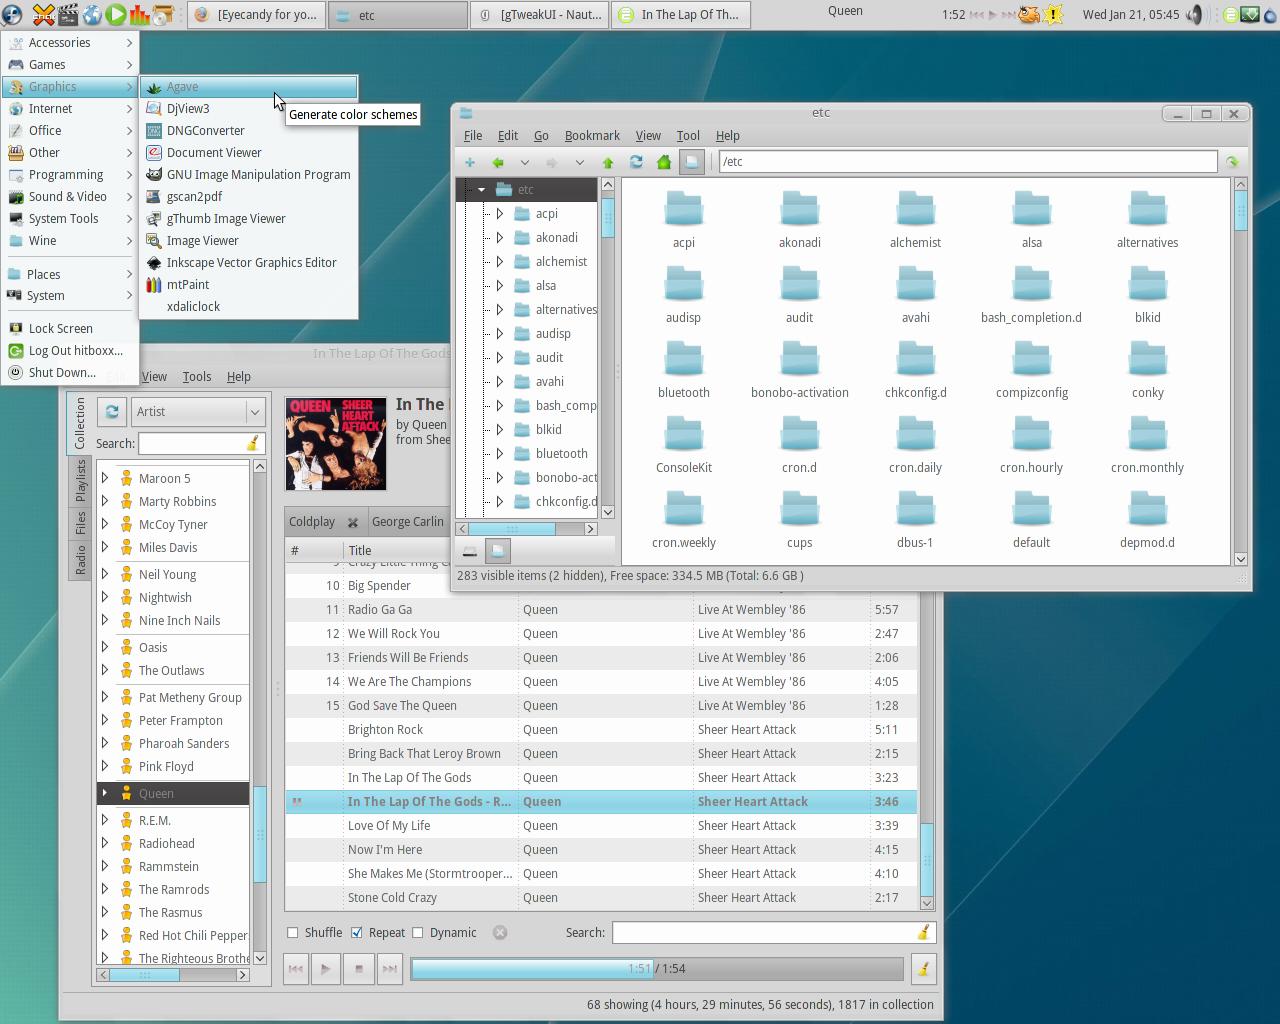The width and height of the screenshot is (1280, 1024).
Task: Open the George Carlin playlist tab
Action: click(x=407, y=522)
